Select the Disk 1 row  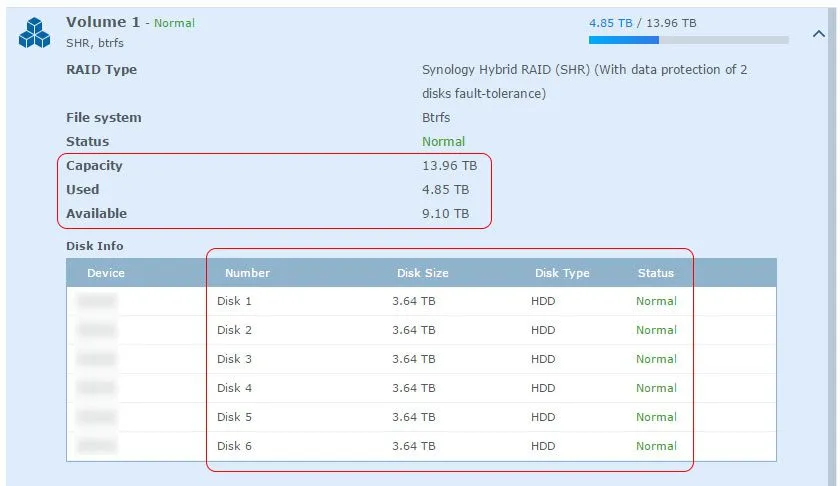[x=421, y=301]
